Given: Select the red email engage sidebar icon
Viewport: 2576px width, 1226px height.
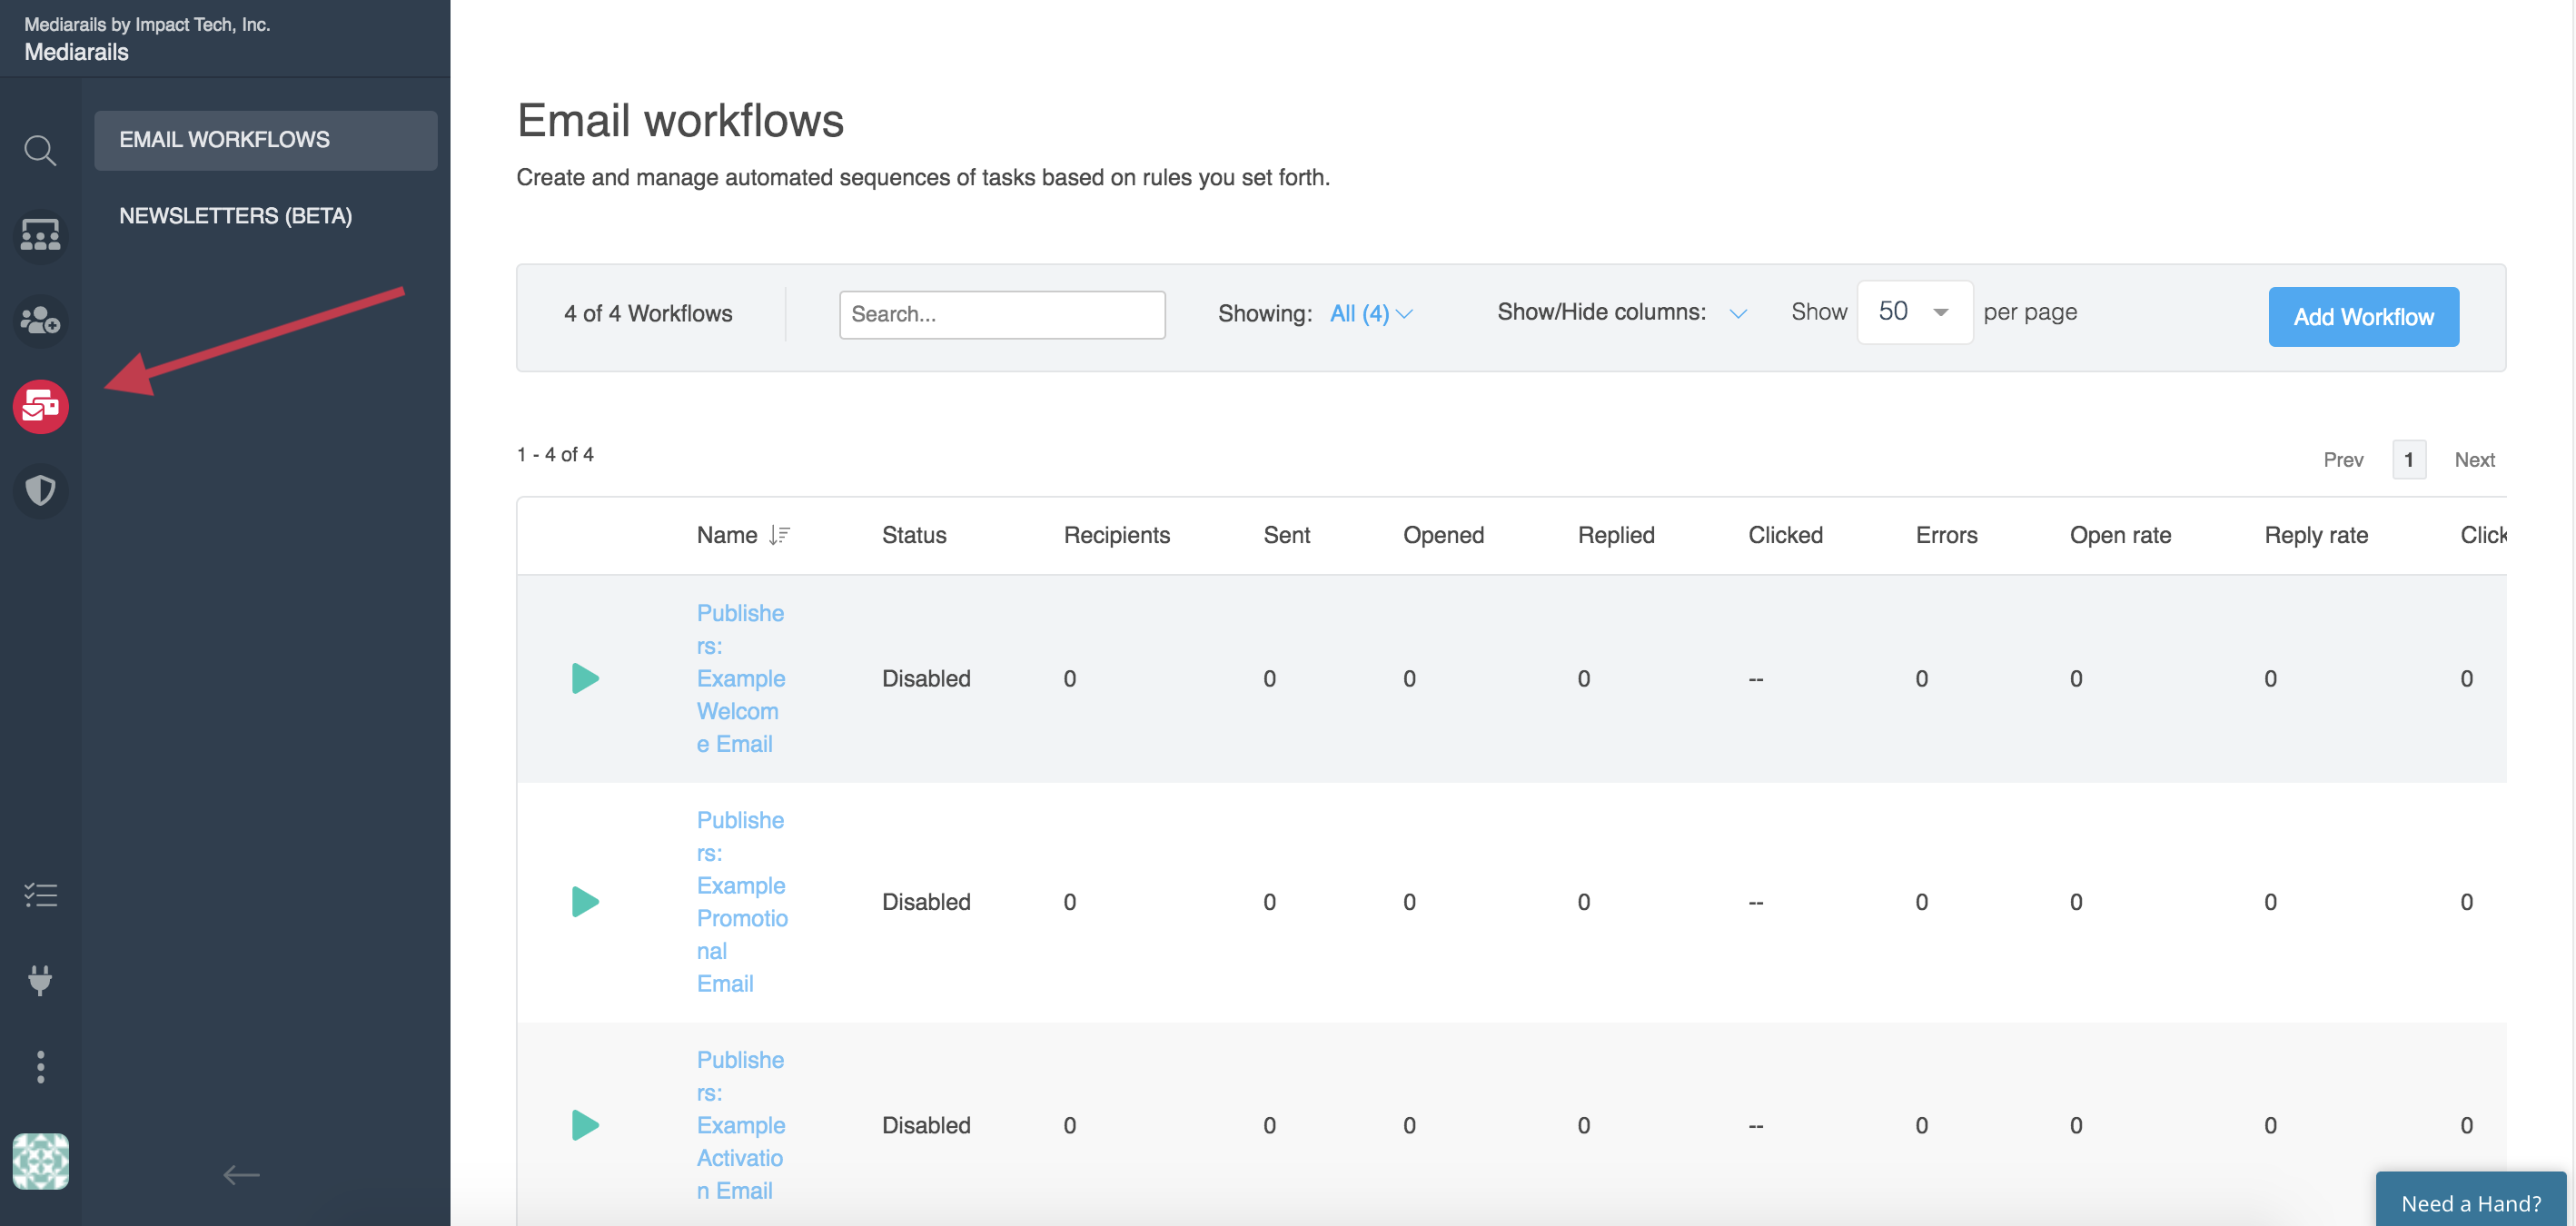Looking at the screenshot, I should coord(40,406).
